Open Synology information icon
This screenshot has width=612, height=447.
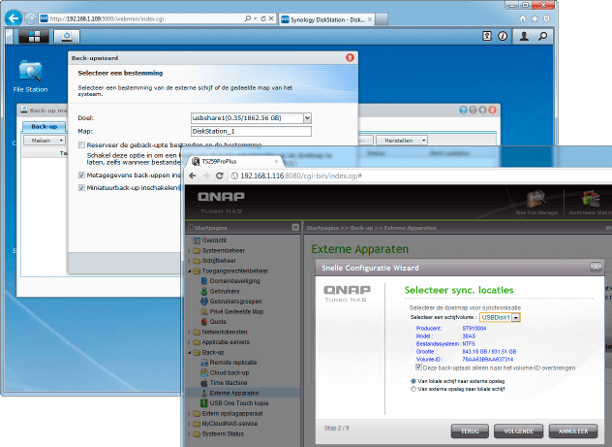pyautogui.click(x=503, y=36)
